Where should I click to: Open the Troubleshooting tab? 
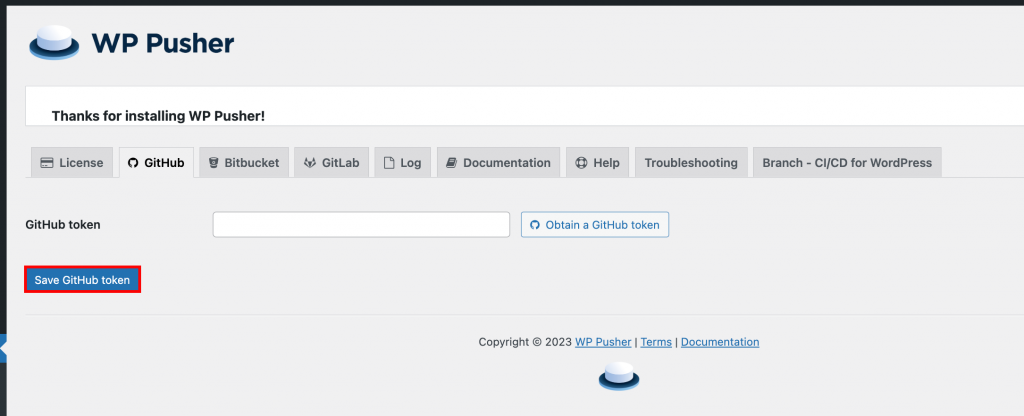(x=691, y=163)
